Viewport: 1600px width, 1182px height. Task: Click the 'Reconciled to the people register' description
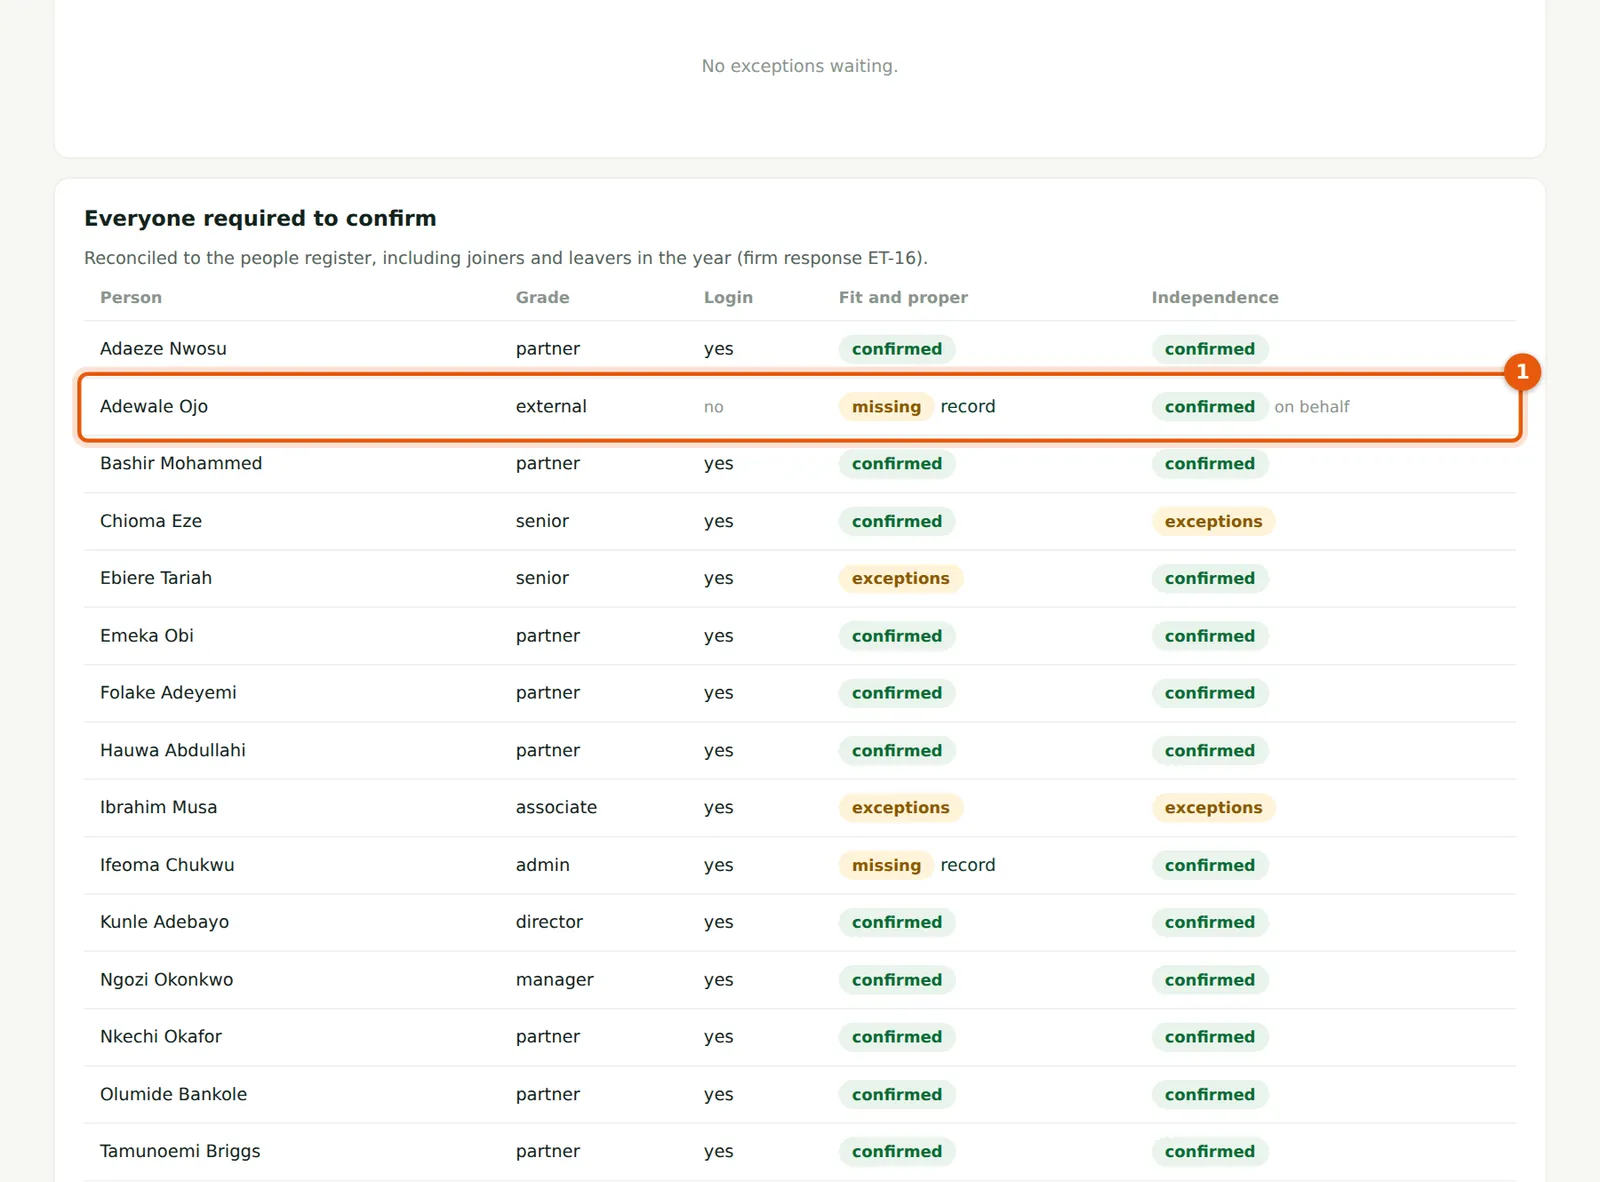click(x=506, y=258)
